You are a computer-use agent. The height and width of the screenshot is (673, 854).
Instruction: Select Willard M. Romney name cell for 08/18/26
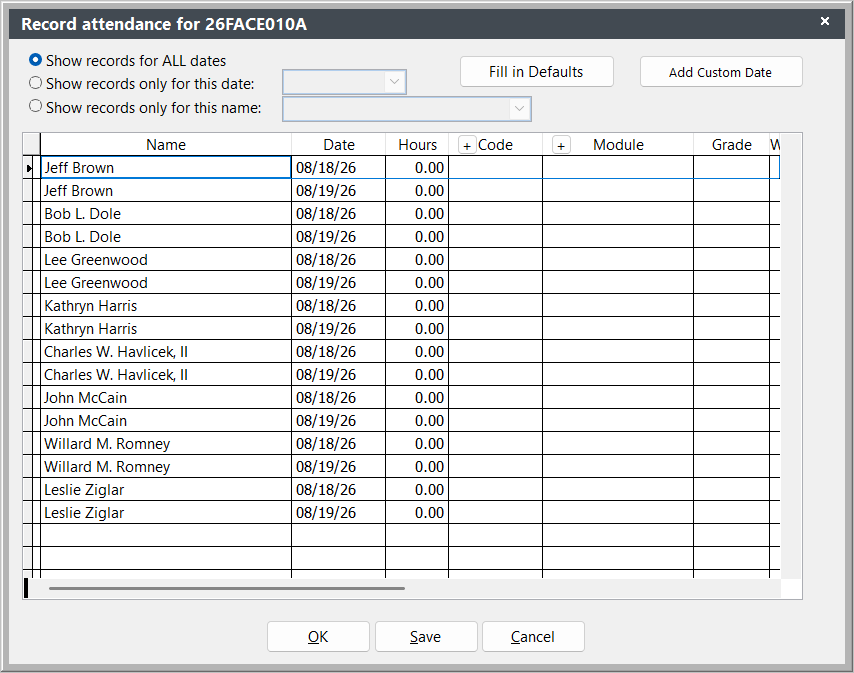point(166,444)
